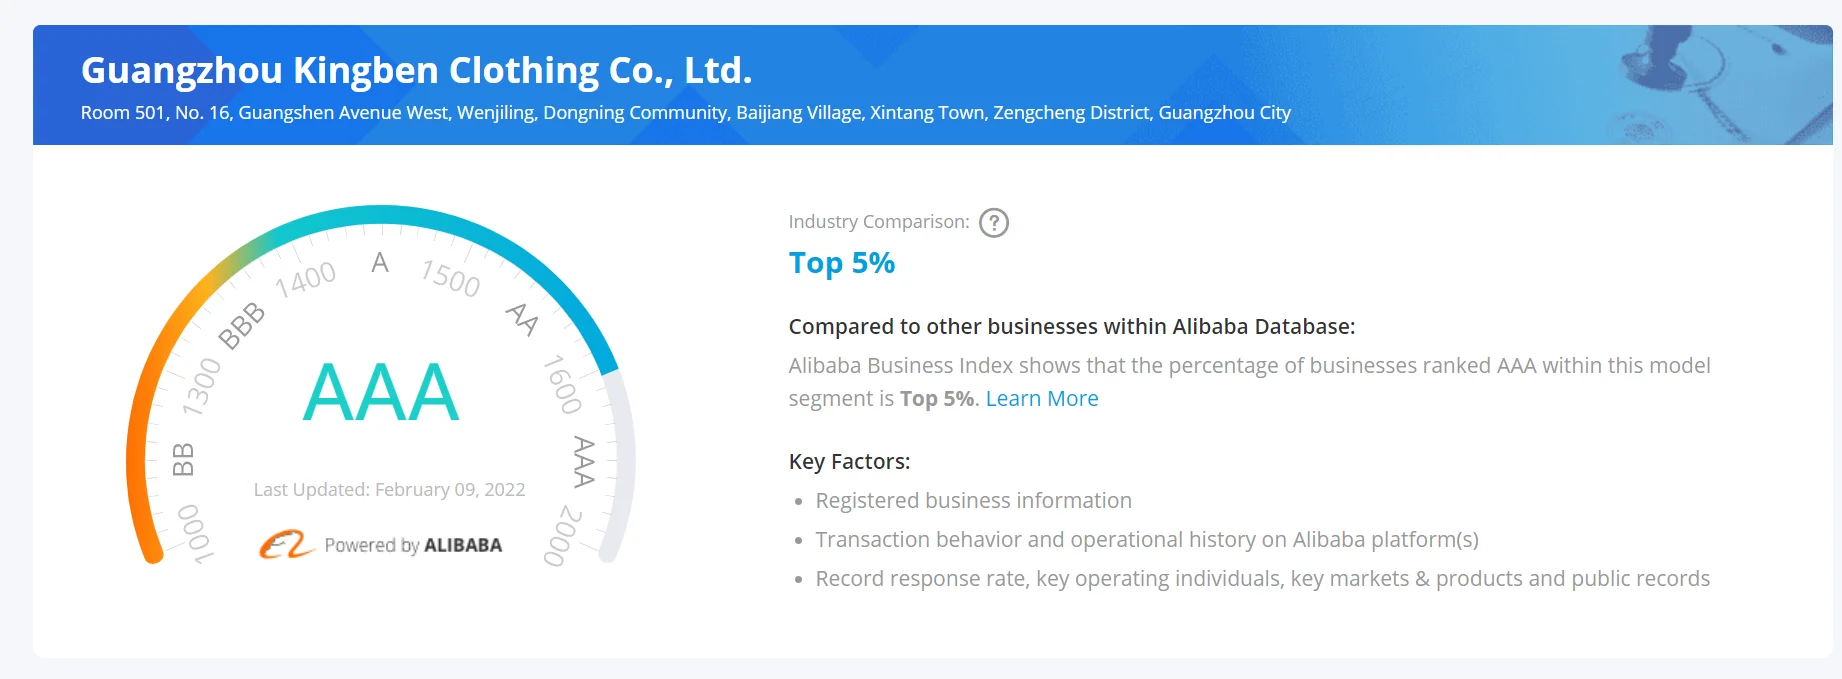
Task: Click the 1500 mark on the gauge
Action: 450,278
